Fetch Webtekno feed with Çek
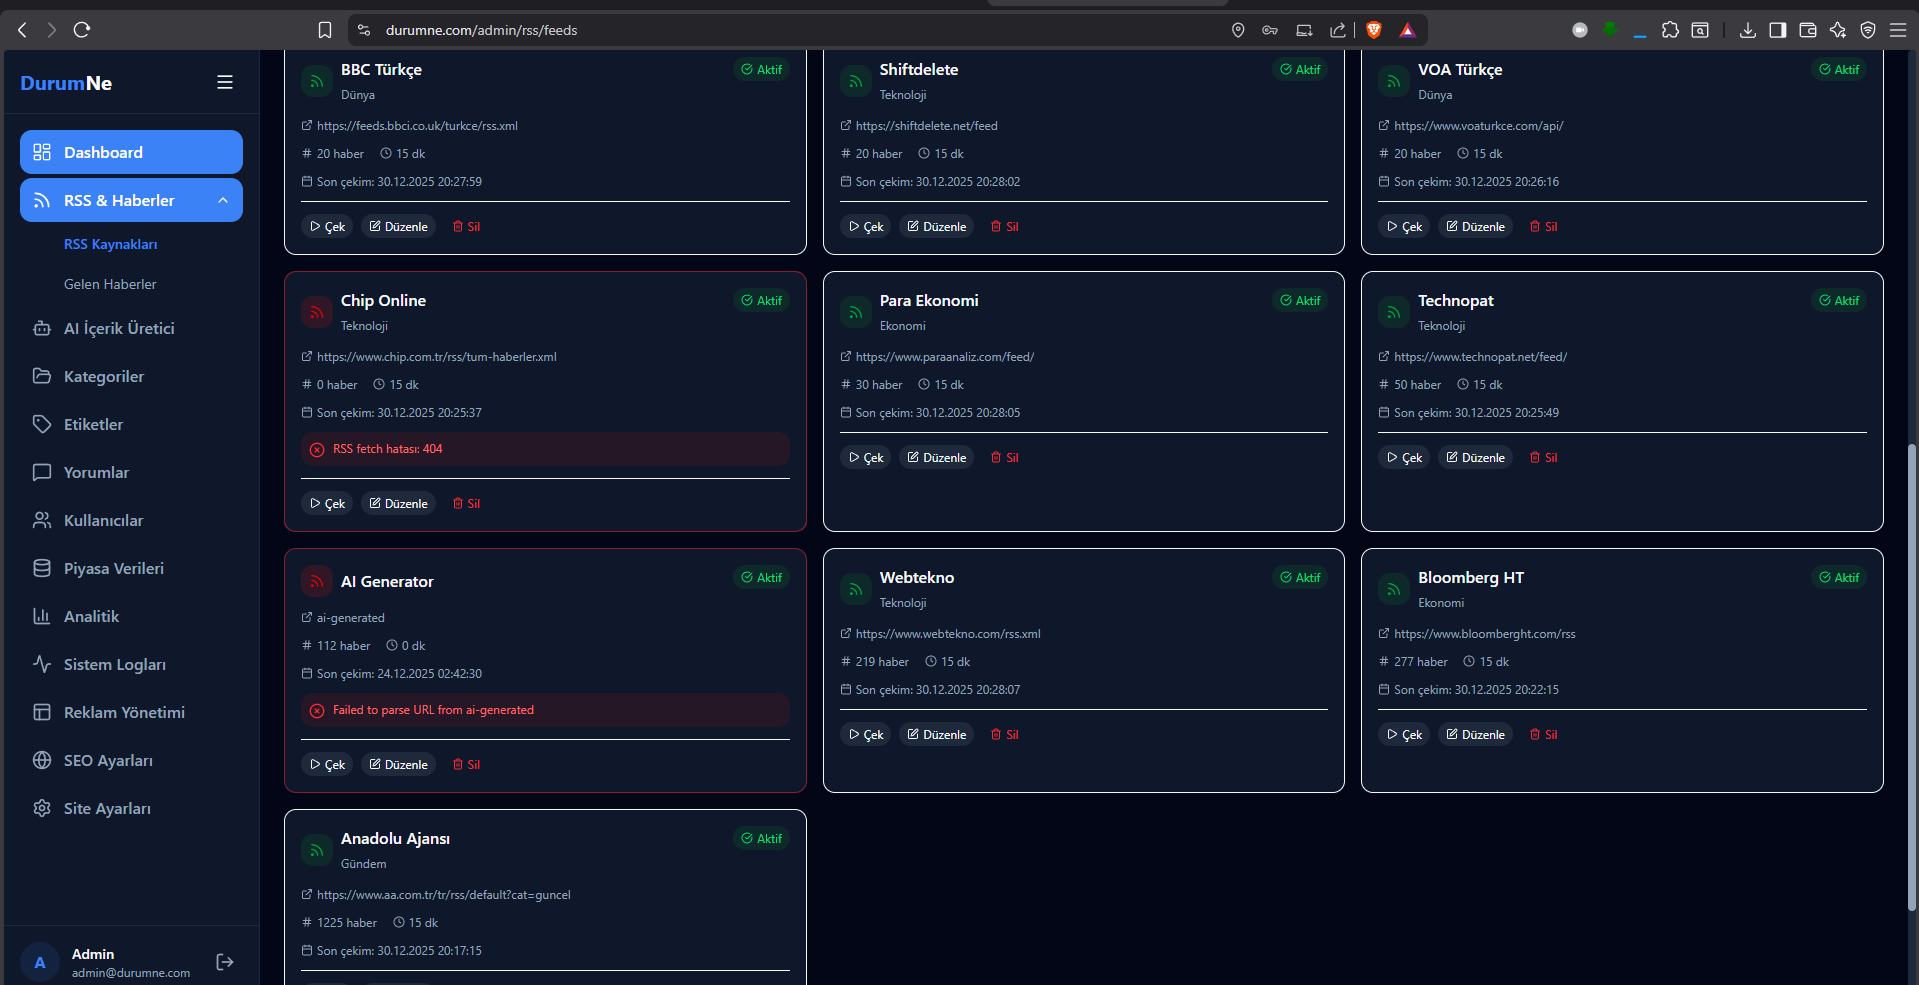 coord(866,735)
